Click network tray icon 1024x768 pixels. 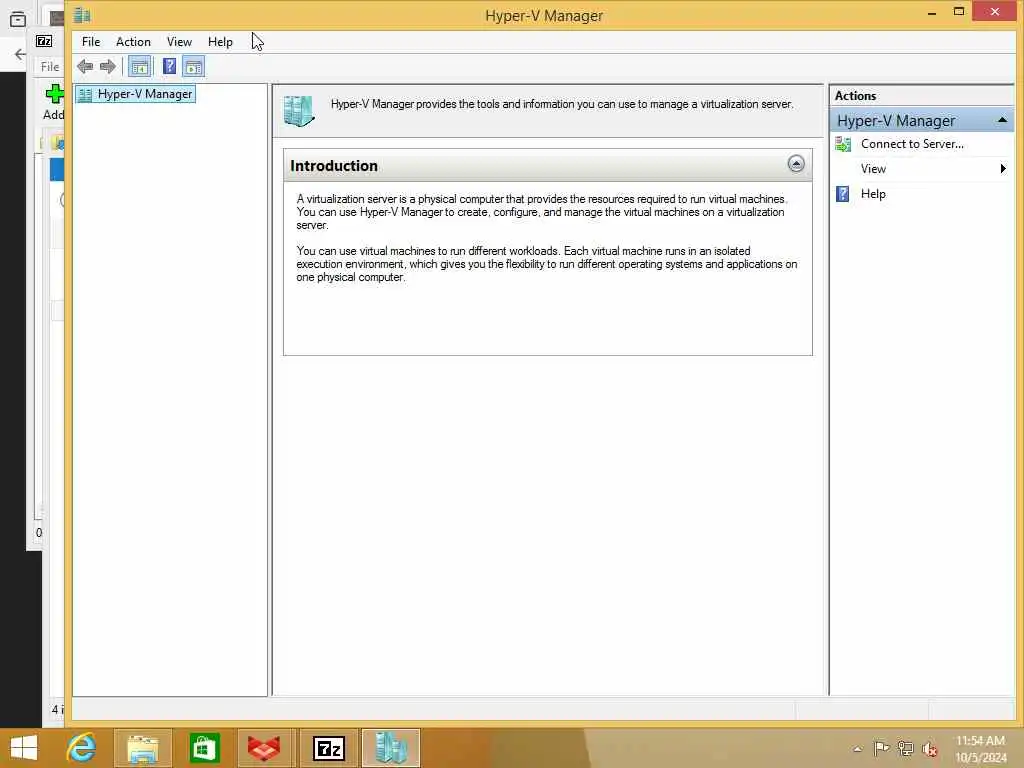pyautogui.click(x=905, y=748)
